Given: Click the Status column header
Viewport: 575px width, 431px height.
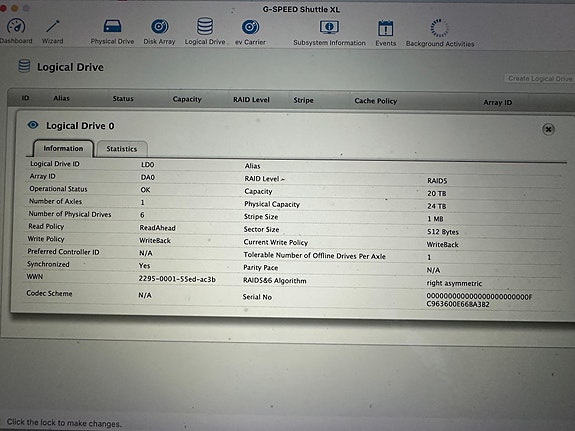Looking at the screenshot, I should coord(123,98).
